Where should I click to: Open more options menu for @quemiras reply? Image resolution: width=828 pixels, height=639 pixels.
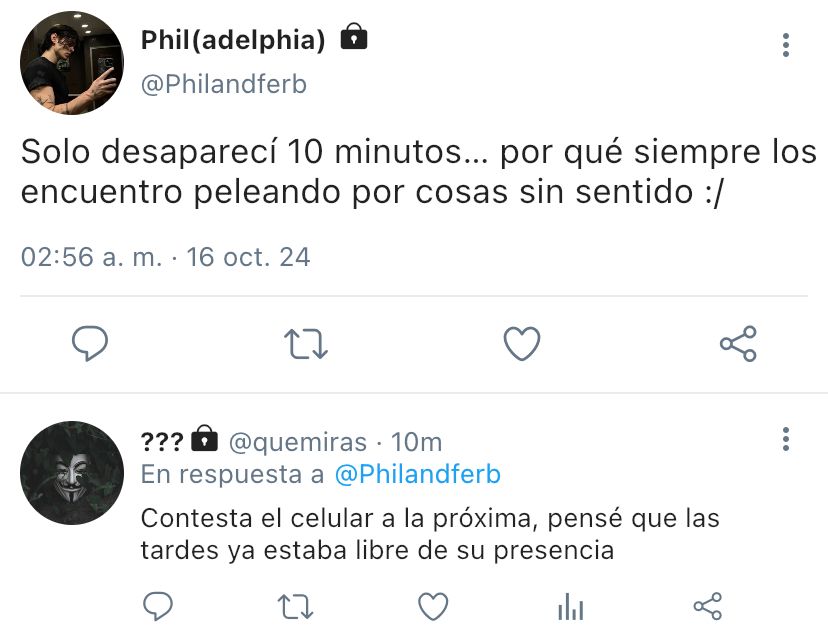(x=786, y=439)
